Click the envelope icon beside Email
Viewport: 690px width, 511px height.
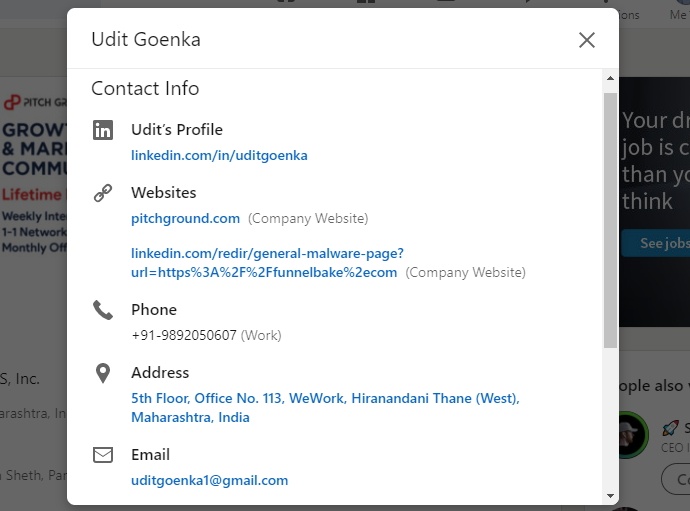103,455
